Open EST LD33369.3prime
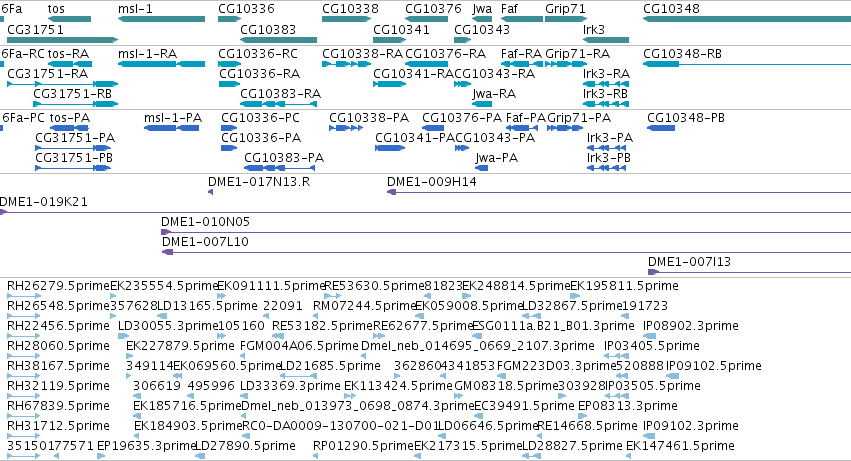851x461 pixels. tap(245, 396)
